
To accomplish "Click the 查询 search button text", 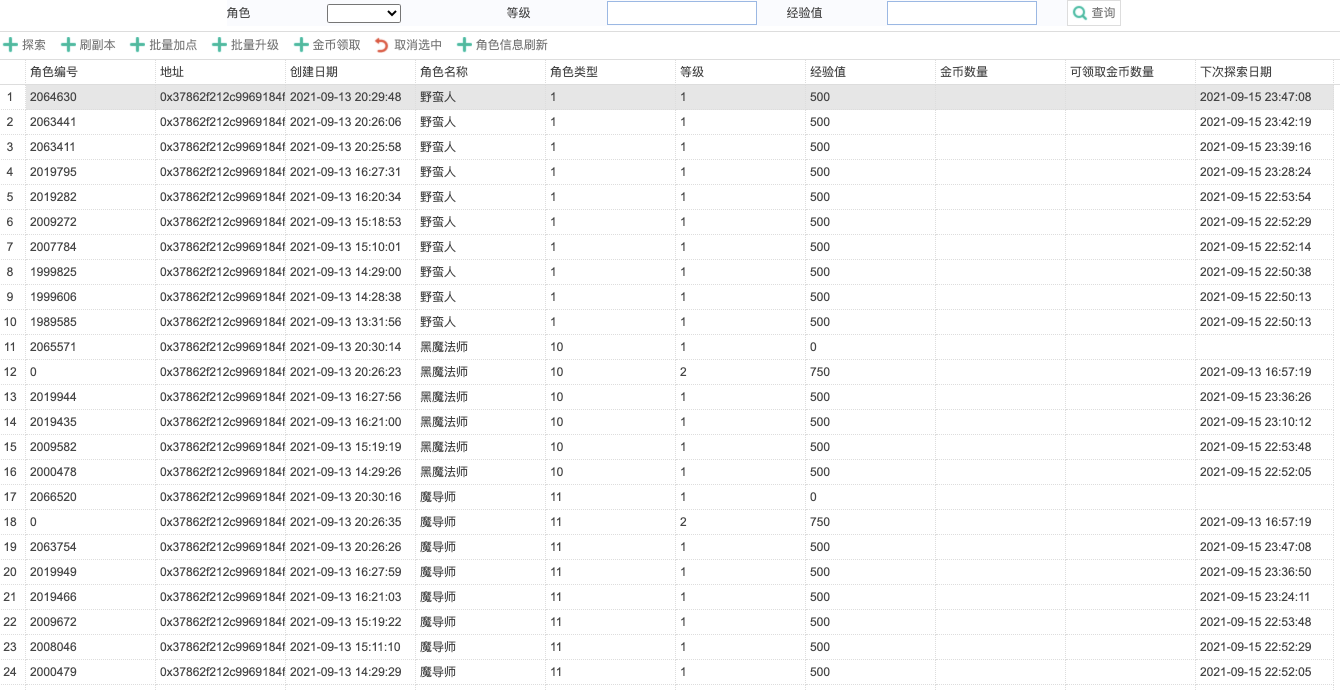I will [x=1103, y=13].
